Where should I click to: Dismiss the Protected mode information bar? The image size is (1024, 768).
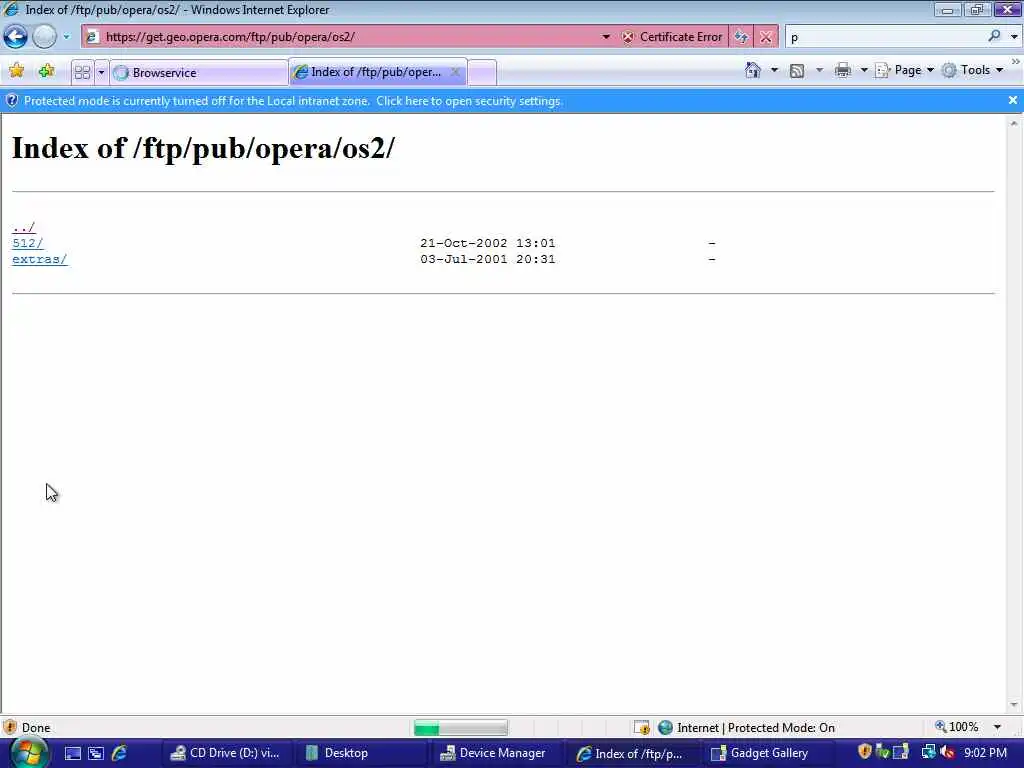[1012, 100]
